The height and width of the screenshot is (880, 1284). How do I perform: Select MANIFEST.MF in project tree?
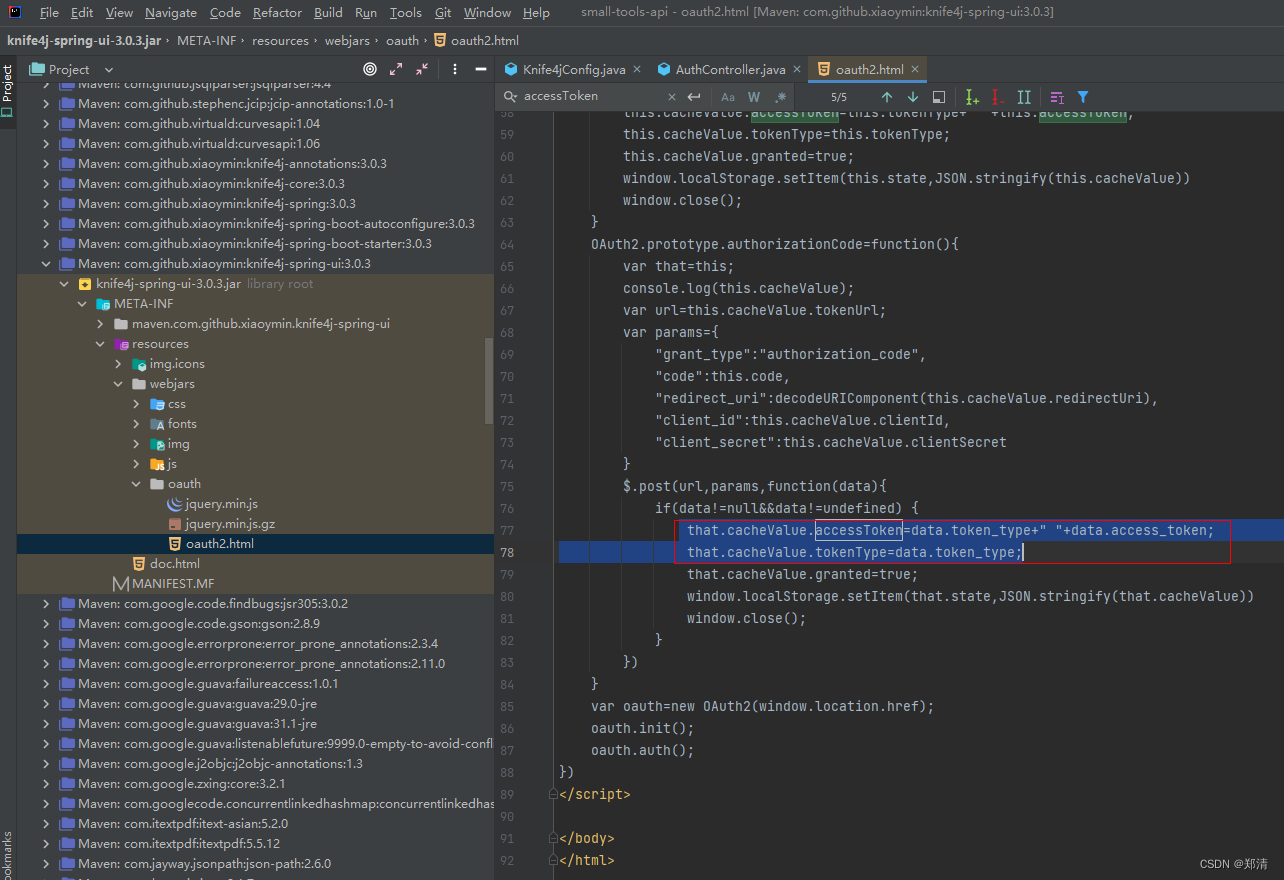pos(173,584)
